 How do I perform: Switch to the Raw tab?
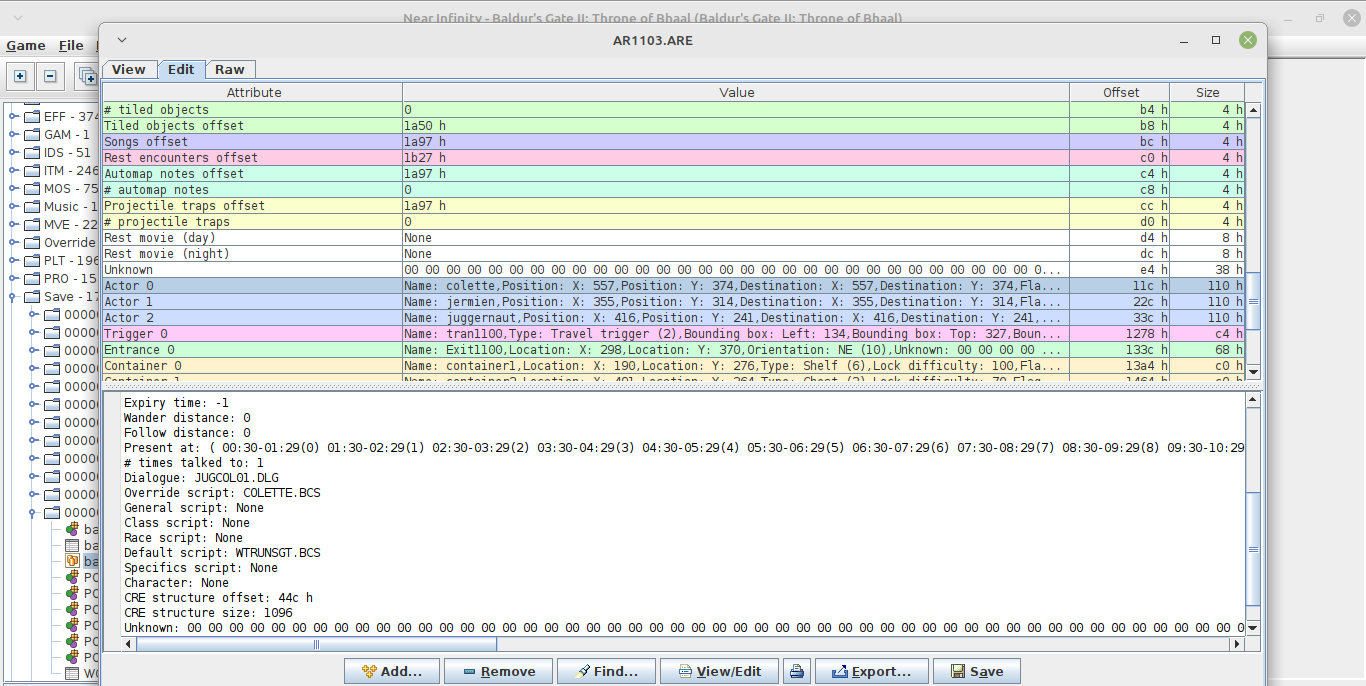pyautogui.click(x=230, y=69)
